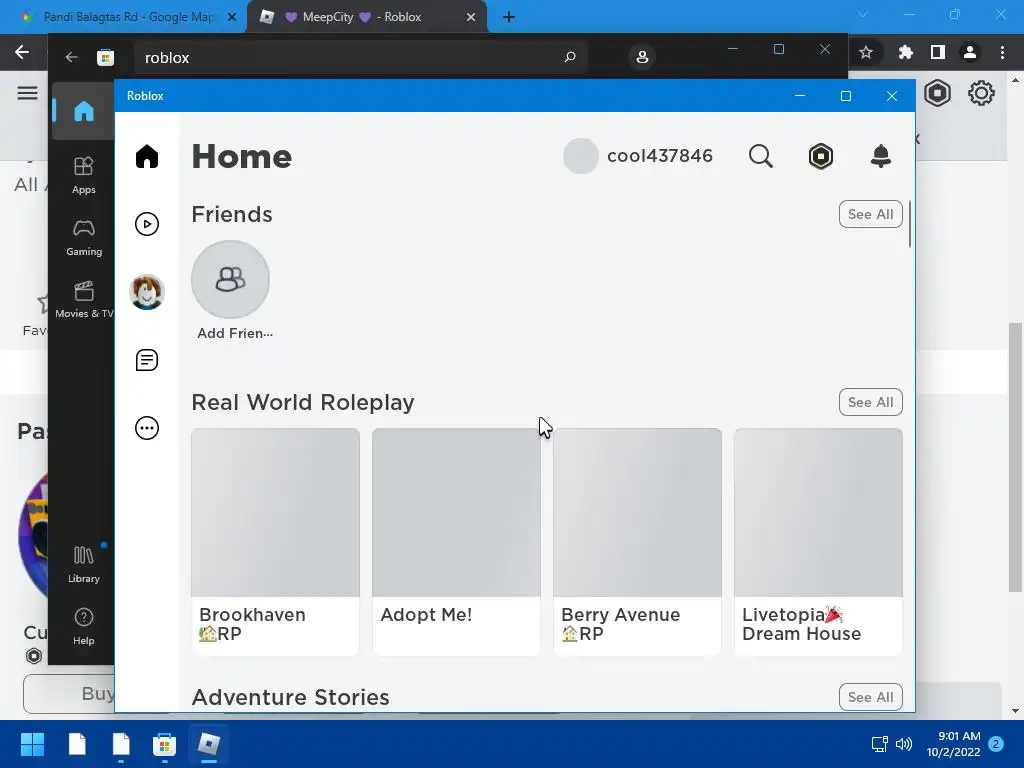This screenshot has width=1024, height=768.
Task: Click the Roblox app vertical scrollbar
Action: click(x=910, y=224)
